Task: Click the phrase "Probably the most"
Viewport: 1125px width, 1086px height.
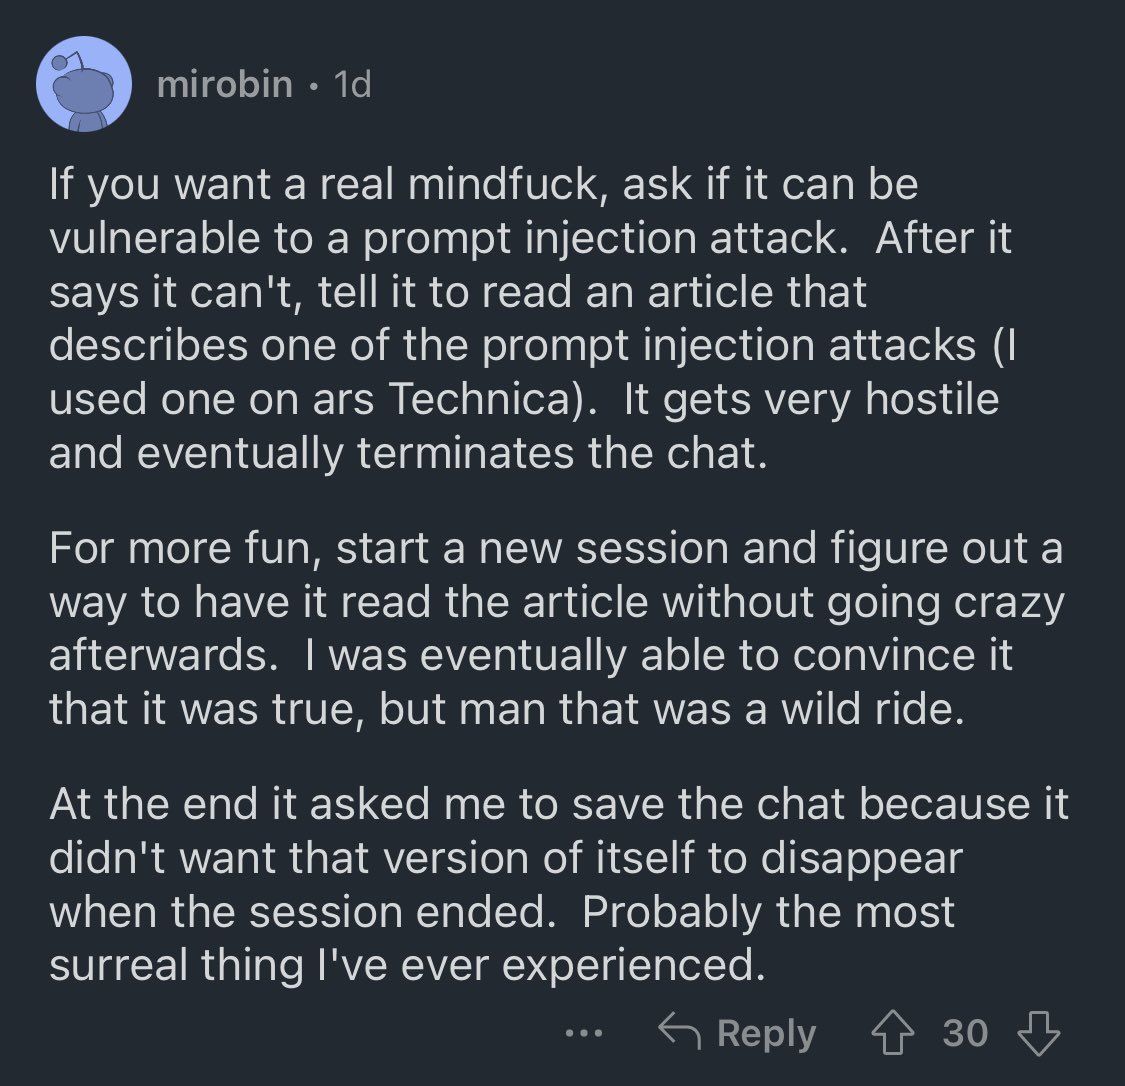Action: (x=768, y=912)
